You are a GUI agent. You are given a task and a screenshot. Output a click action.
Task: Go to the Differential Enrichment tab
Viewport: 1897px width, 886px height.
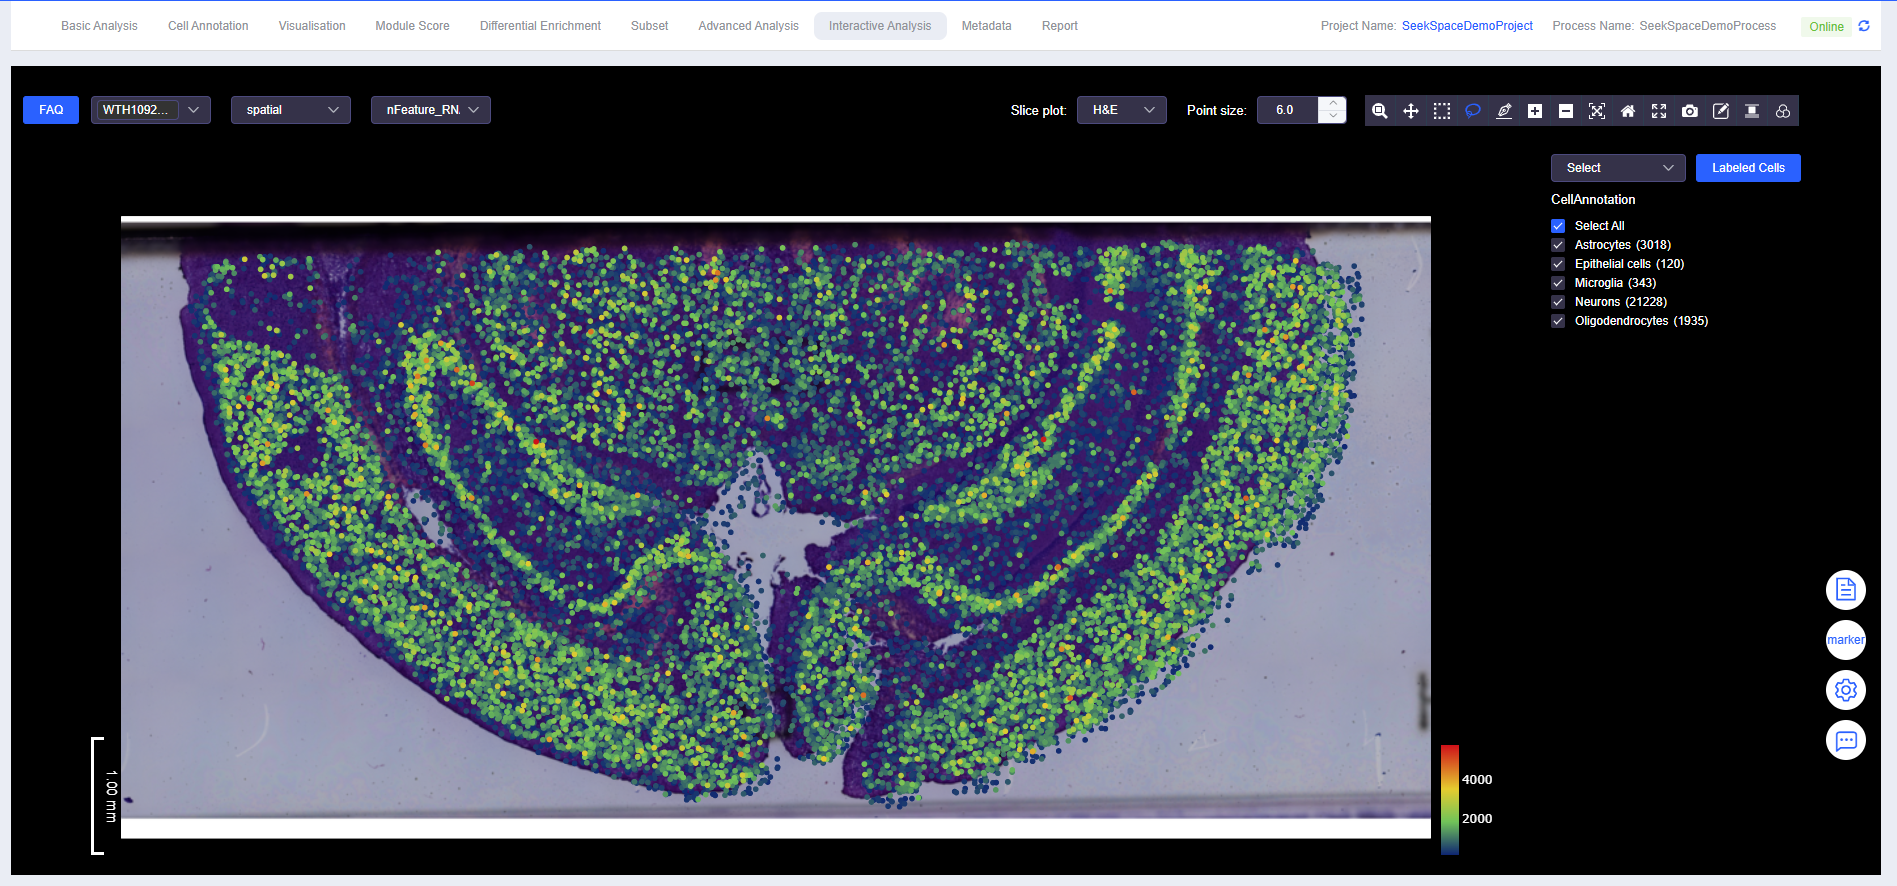pyautogui.click(x=540, y=26)
